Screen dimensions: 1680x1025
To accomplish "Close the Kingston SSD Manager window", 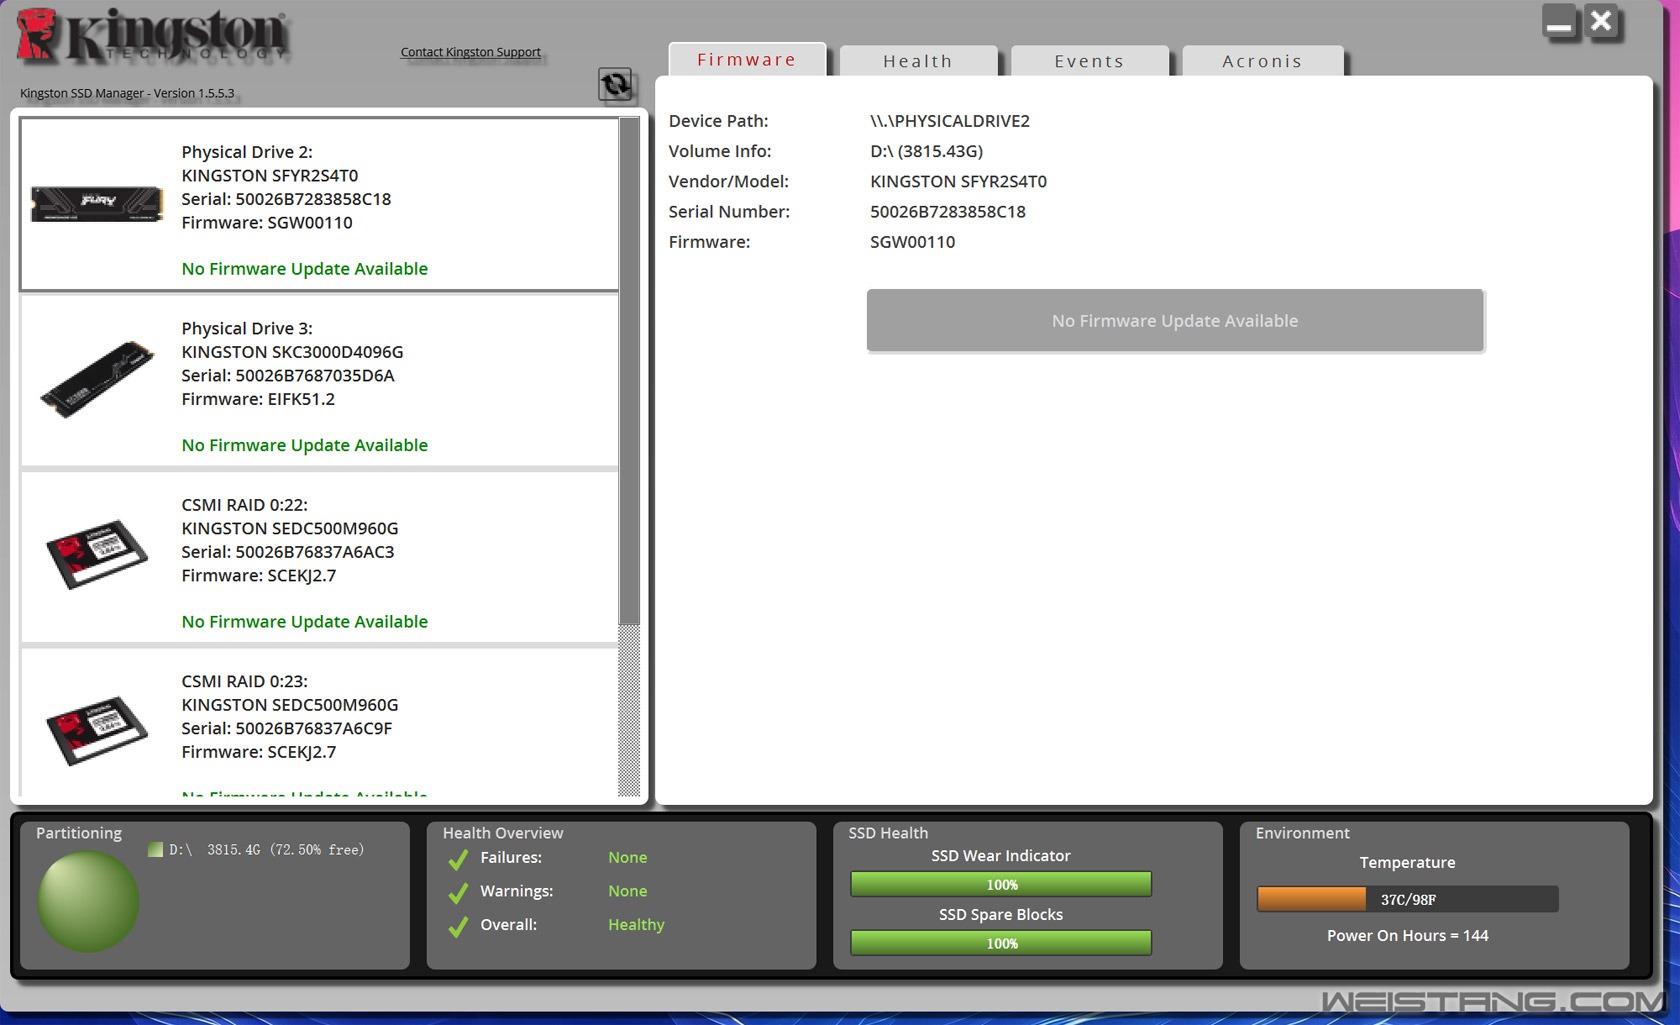I will coord(1602,21).
